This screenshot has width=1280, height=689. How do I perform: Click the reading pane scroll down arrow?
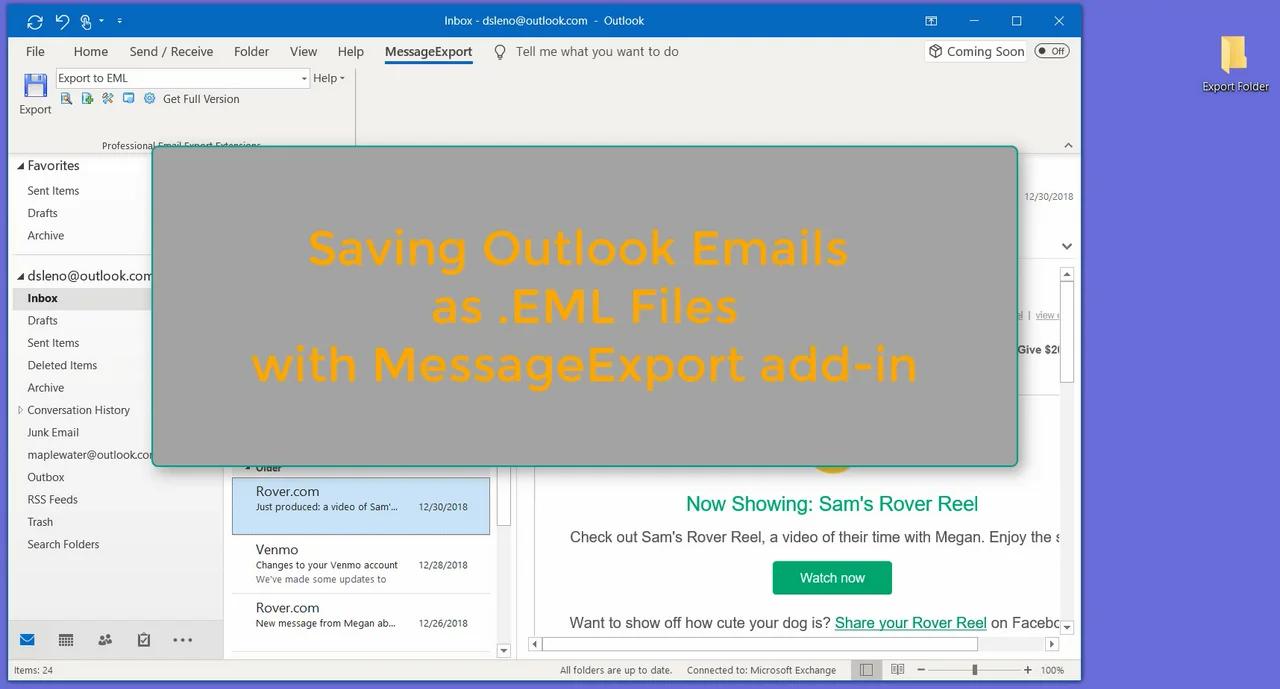coord(1067,627)
